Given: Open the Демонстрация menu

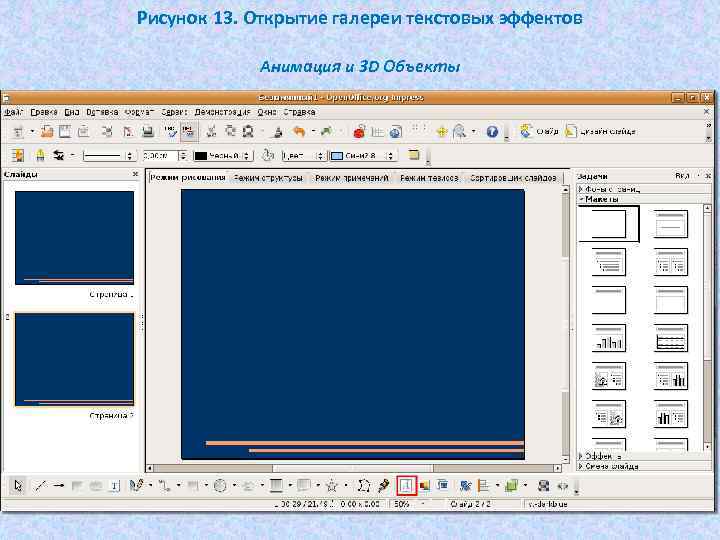Looking at the screenshot, I should (x=223, y=112).
